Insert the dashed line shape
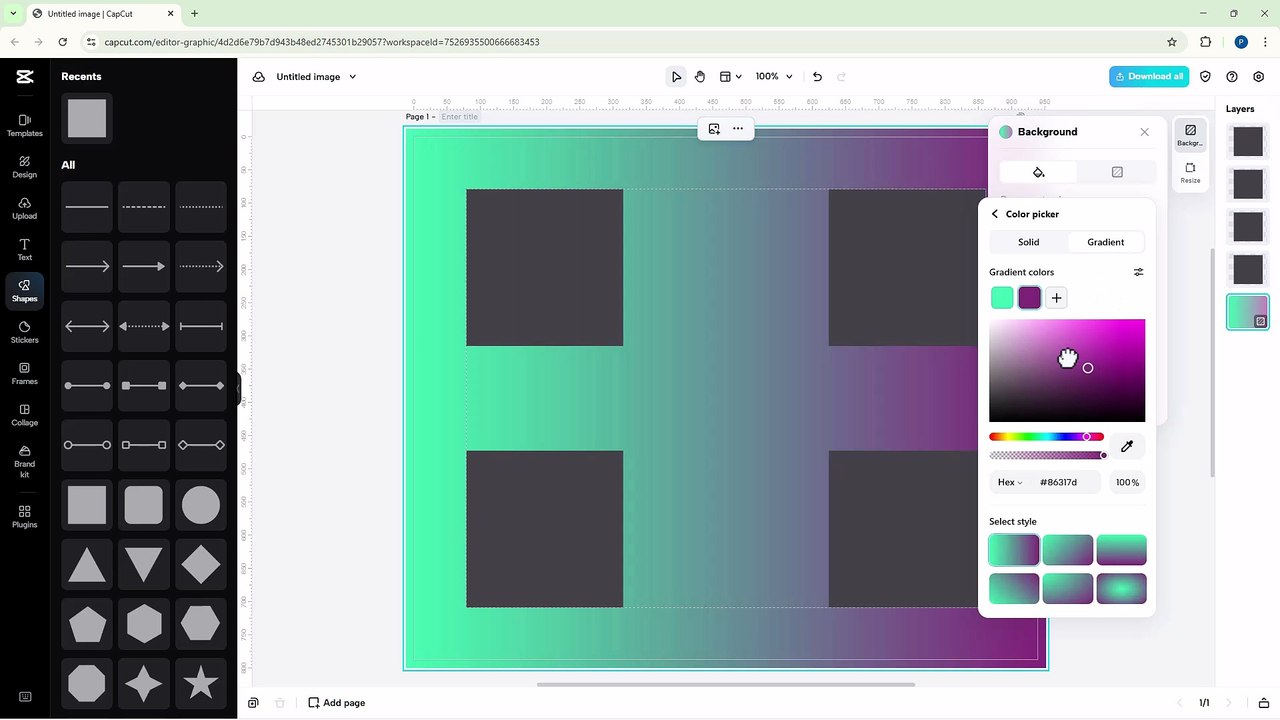This screenshot has width=1280, height=720. (144, 207)
